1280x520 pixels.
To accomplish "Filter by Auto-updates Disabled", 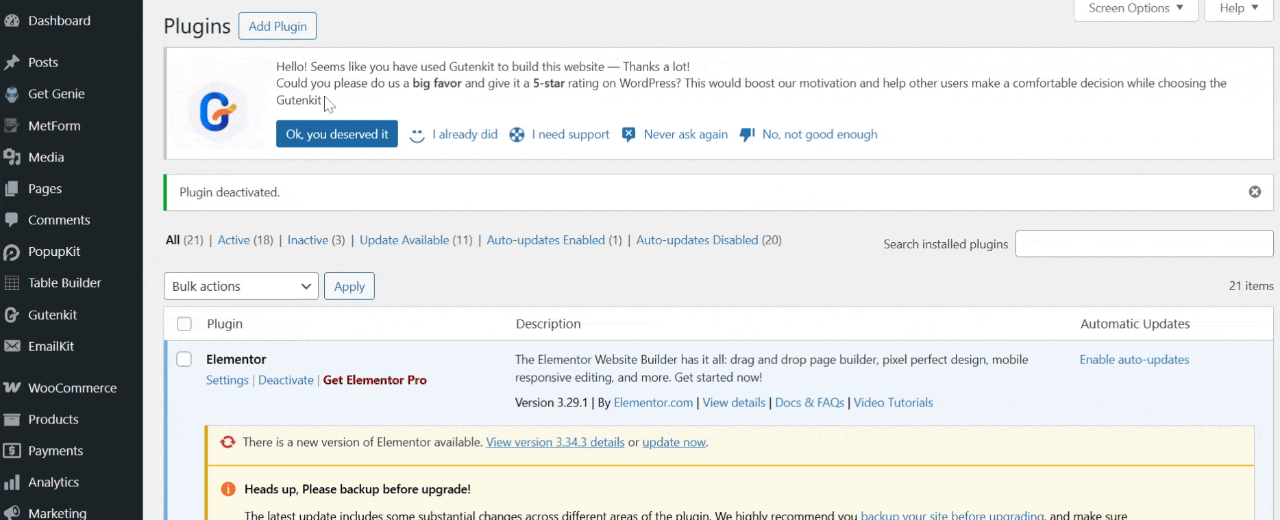I will click(x=697, y=240).
